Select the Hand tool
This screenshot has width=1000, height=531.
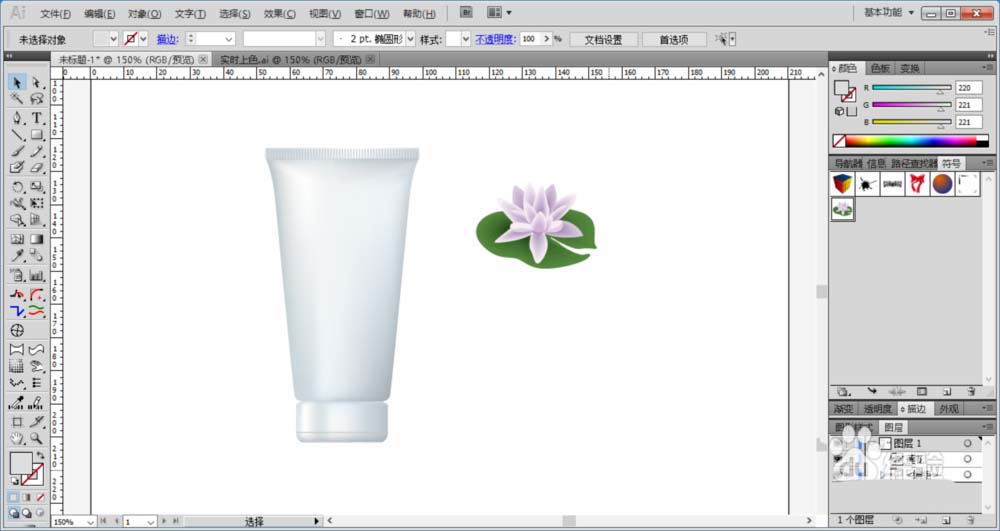tap(17, 439)
